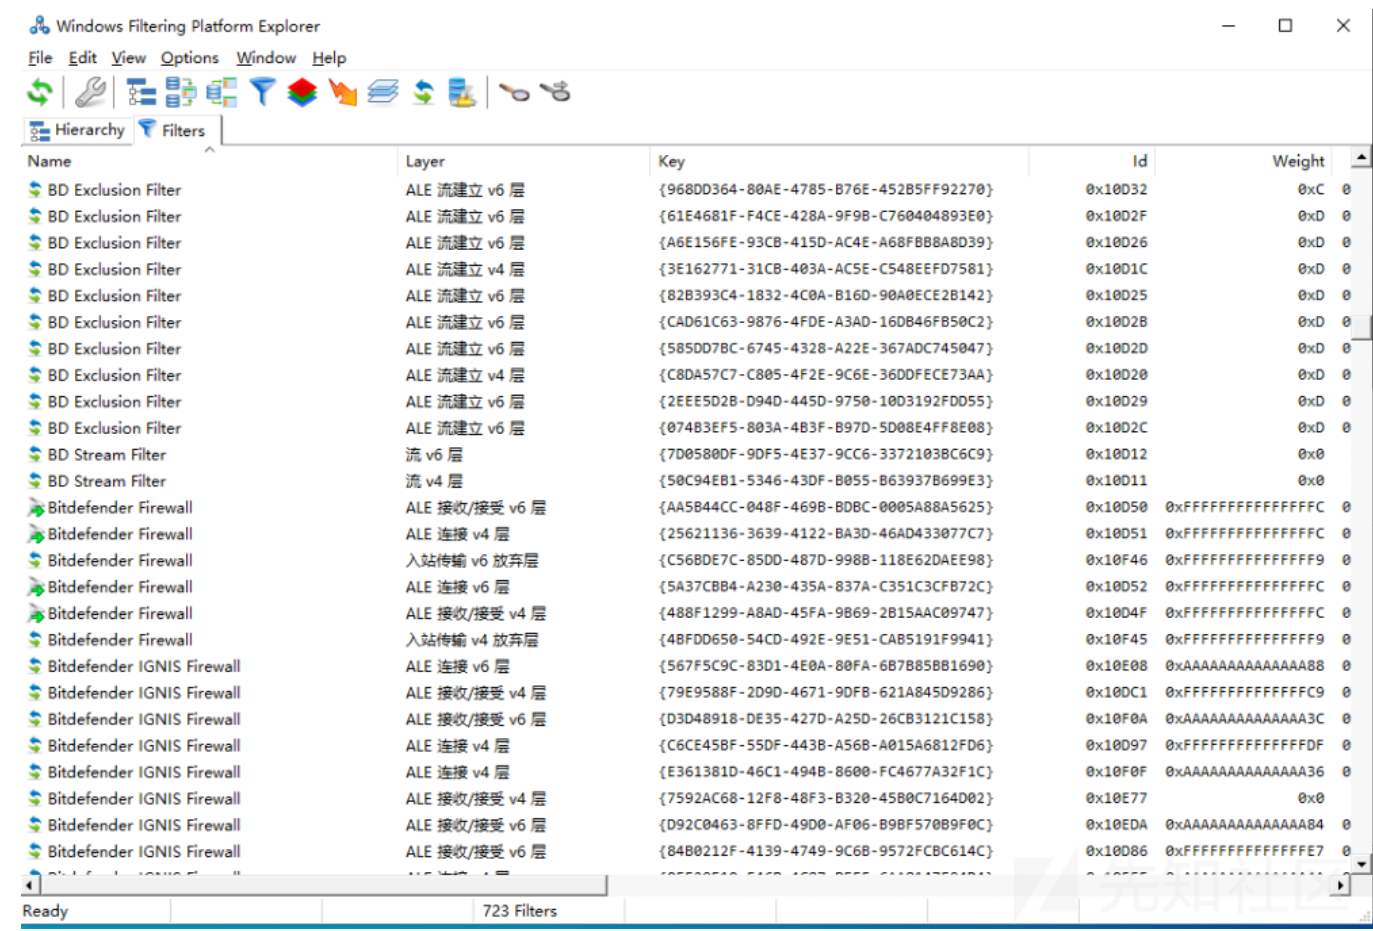Screen dimensions: 1373x931
Task: Click icon of IGNIS Firewall filter 0x10E77
Action: (x=35, y=799)
